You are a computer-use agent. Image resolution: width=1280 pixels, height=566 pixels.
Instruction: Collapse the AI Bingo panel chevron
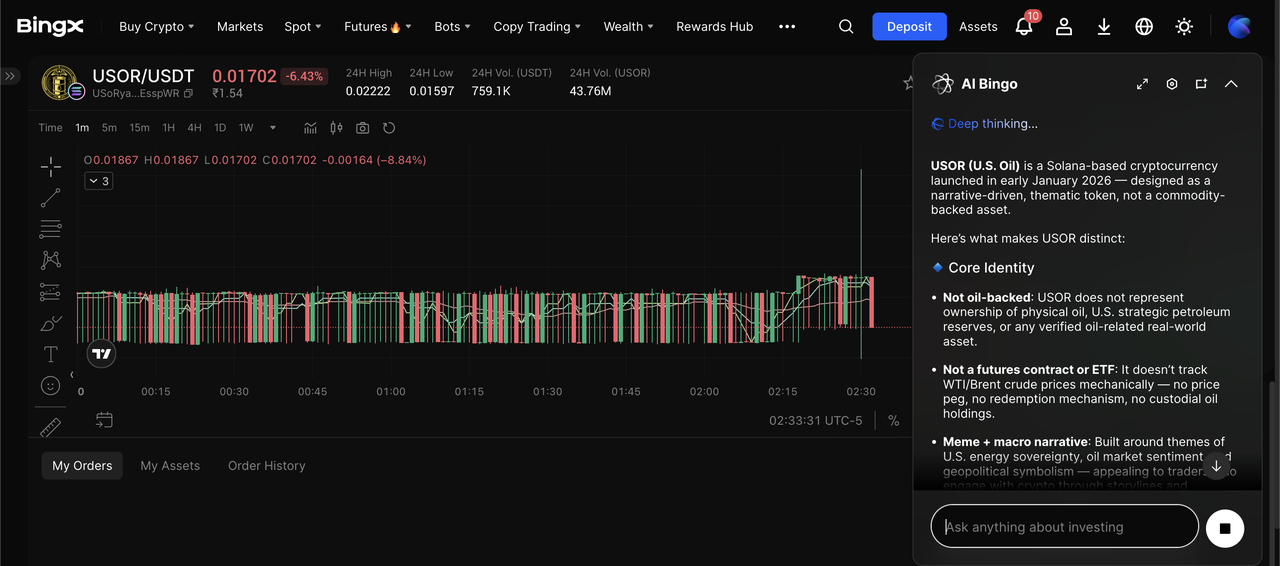click(x=1231, y=84)
